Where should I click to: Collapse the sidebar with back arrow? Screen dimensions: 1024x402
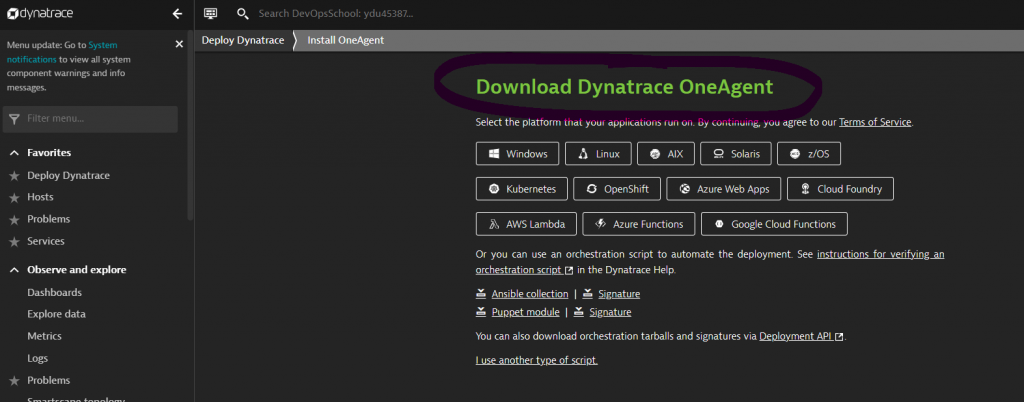point(177,14)
